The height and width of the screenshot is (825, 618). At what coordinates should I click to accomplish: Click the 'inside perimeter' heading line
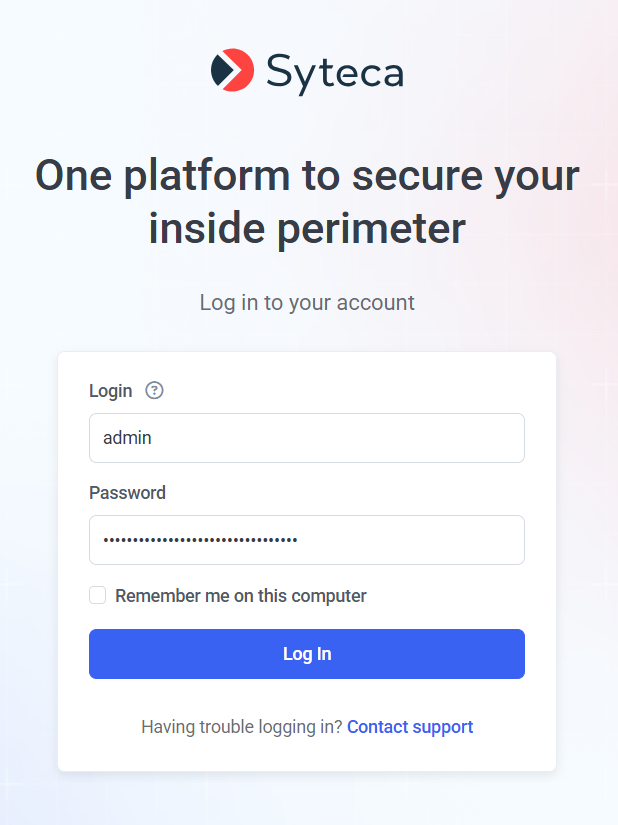click(x=307, y=228)
